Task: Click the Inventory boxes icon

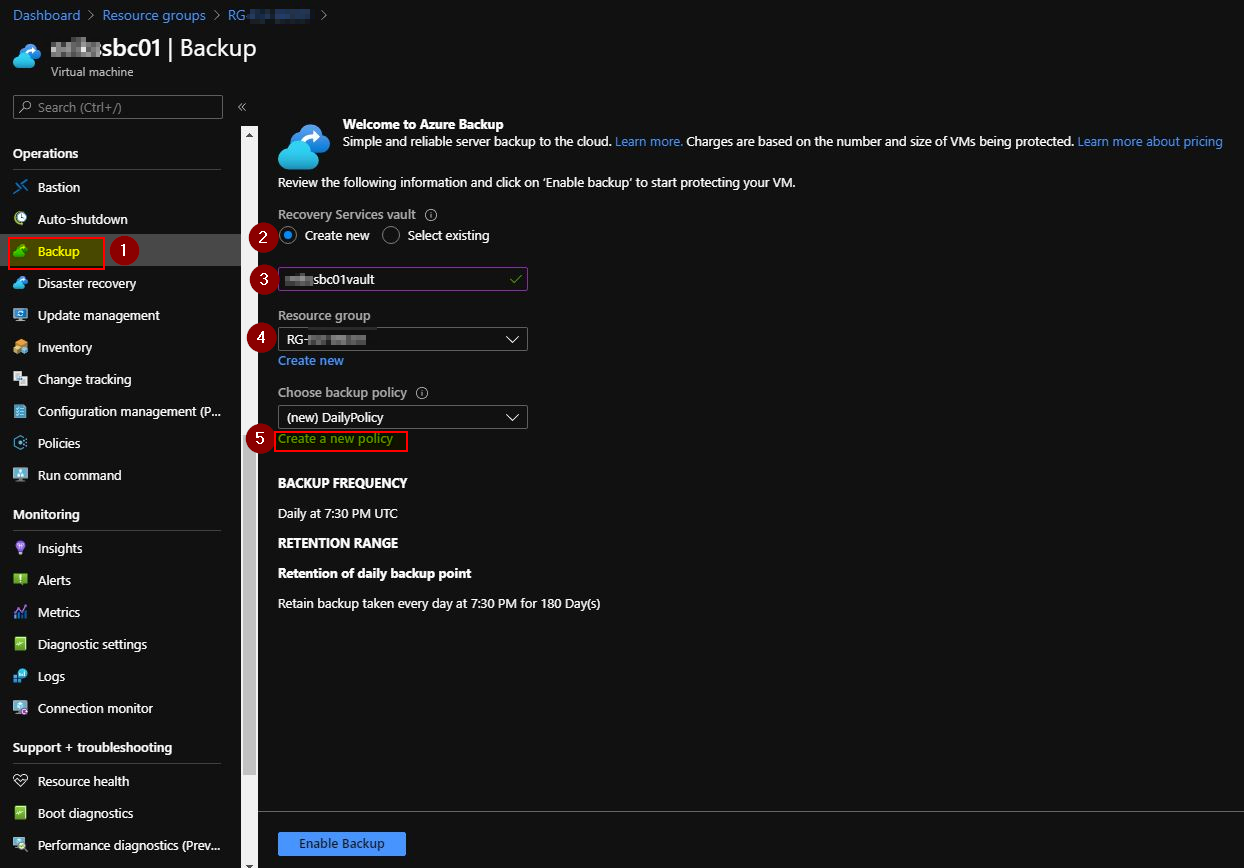Action: tap(21, 348)
